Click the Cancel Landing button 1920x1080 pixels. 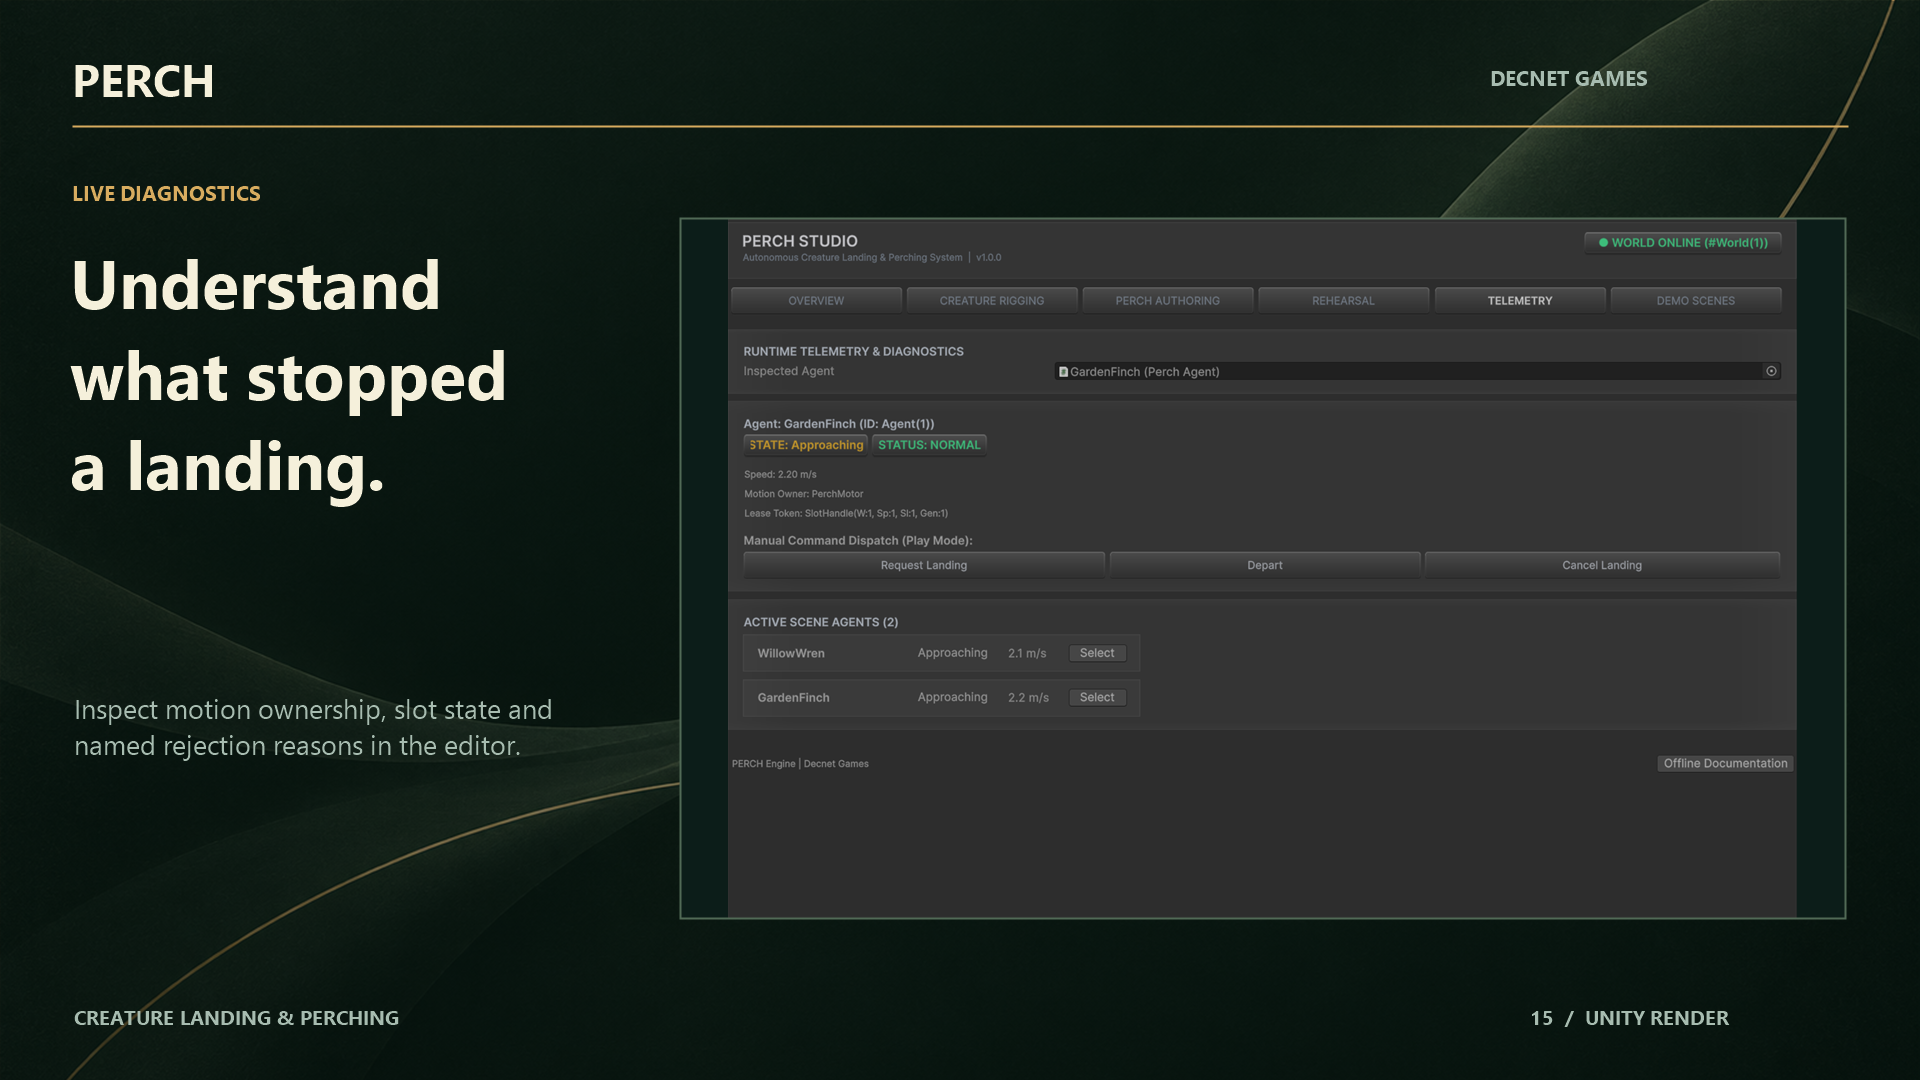pos(1602,565)
